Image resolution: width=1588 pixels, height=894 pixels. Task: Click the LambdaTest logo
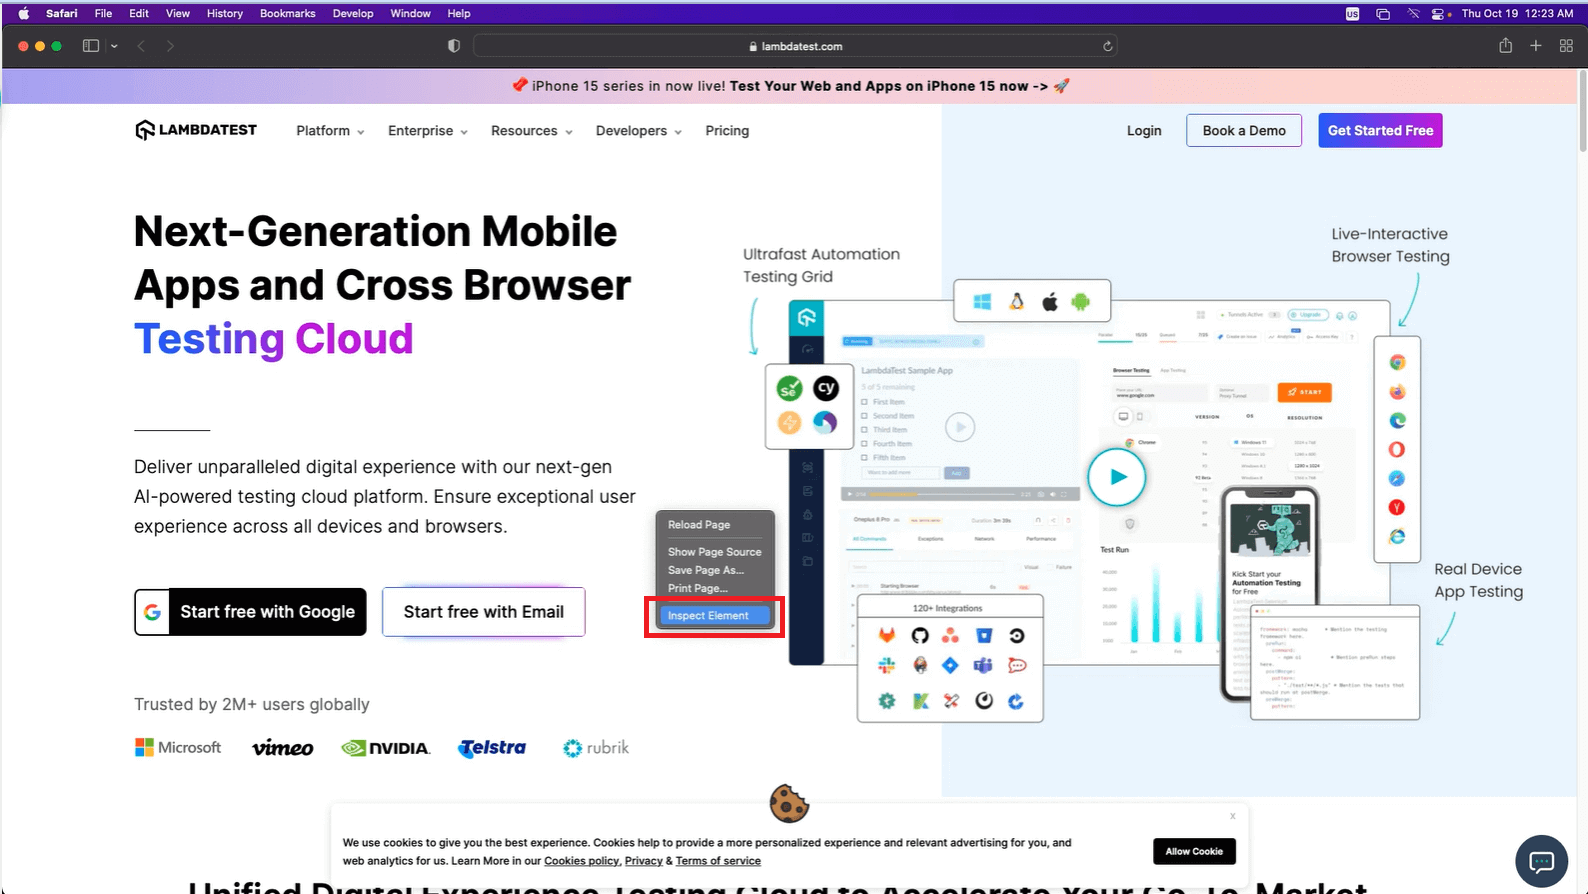pyautogui.click(x=196, y=130)
